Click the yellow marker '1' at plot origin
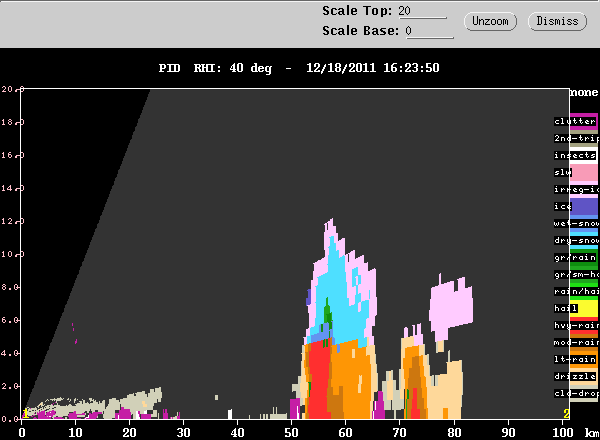This screenshot has width=600, height=440. [25, 413]
